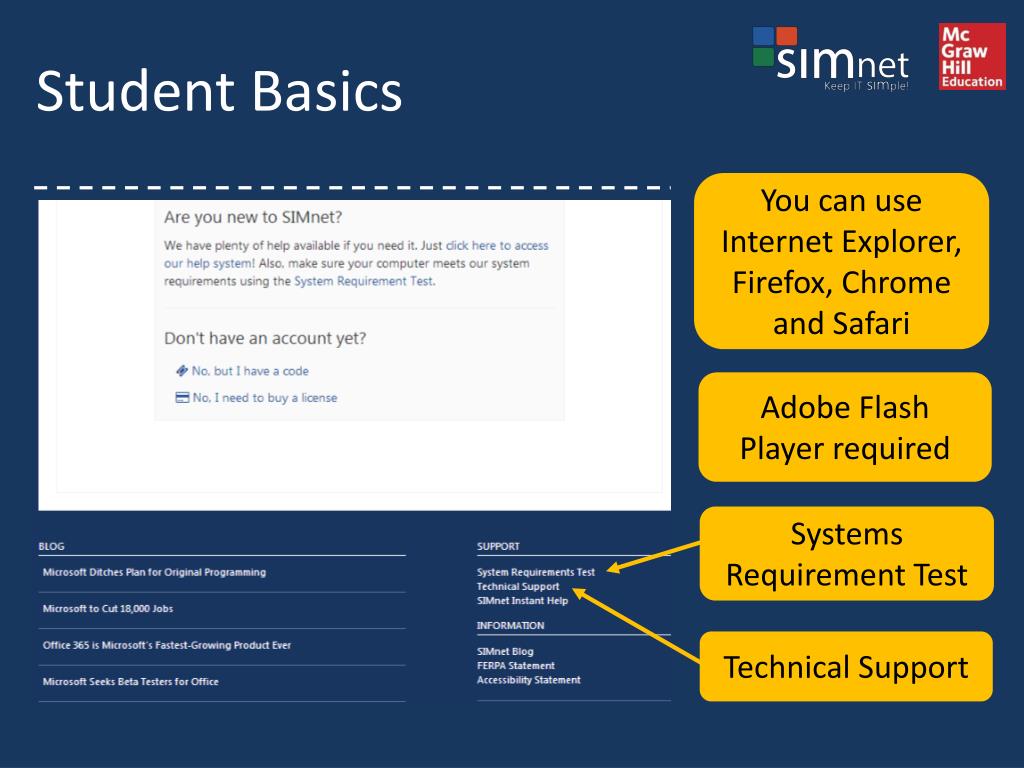
Task: Open 'SIMnet Instant Help' link
Action: click(522, 601)
